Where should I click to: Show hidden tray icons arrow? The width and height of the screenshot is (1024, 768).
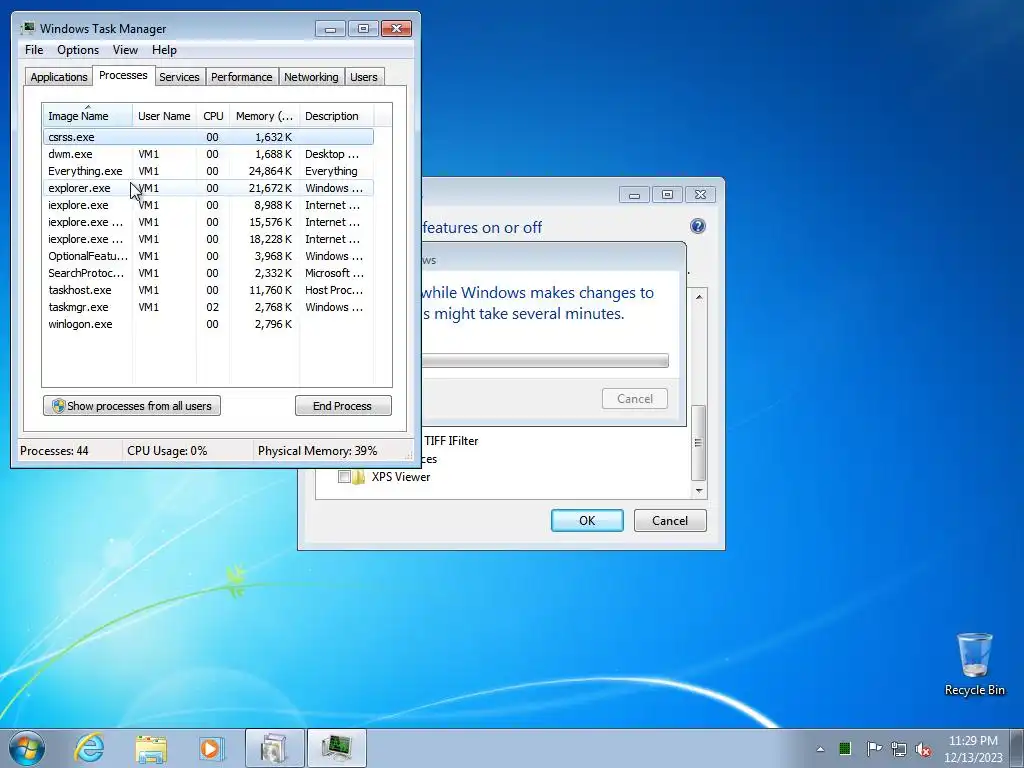(820, 749)
